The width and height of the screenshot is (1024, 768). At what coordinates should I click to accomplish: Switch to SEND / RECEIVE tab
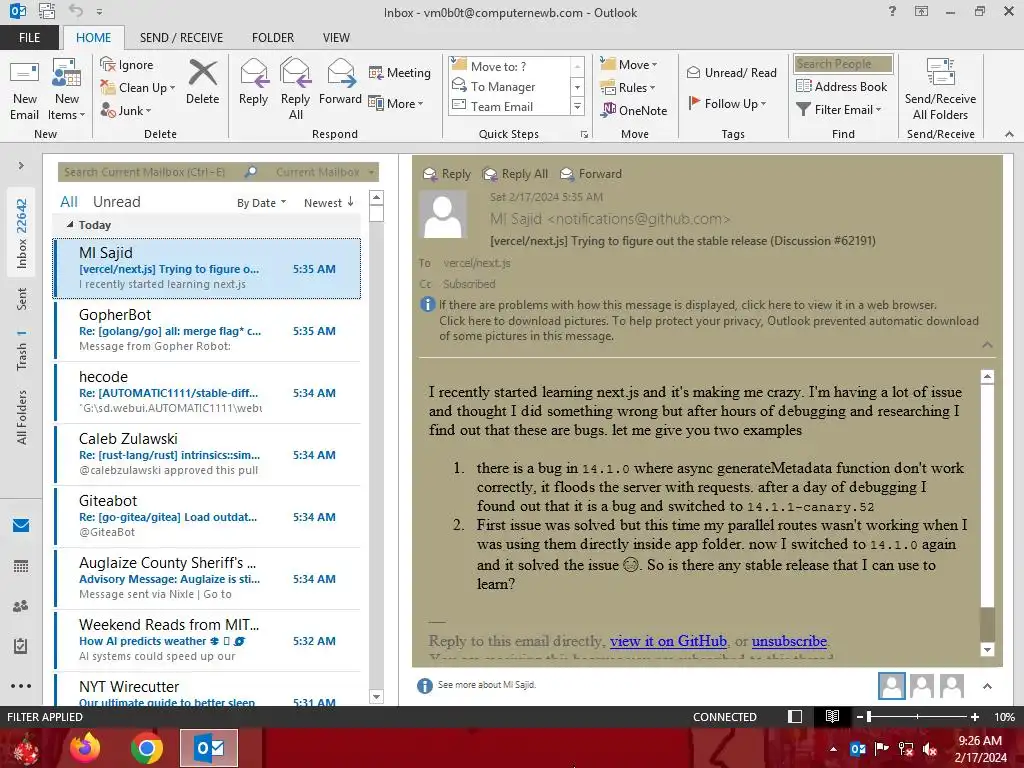181,37
